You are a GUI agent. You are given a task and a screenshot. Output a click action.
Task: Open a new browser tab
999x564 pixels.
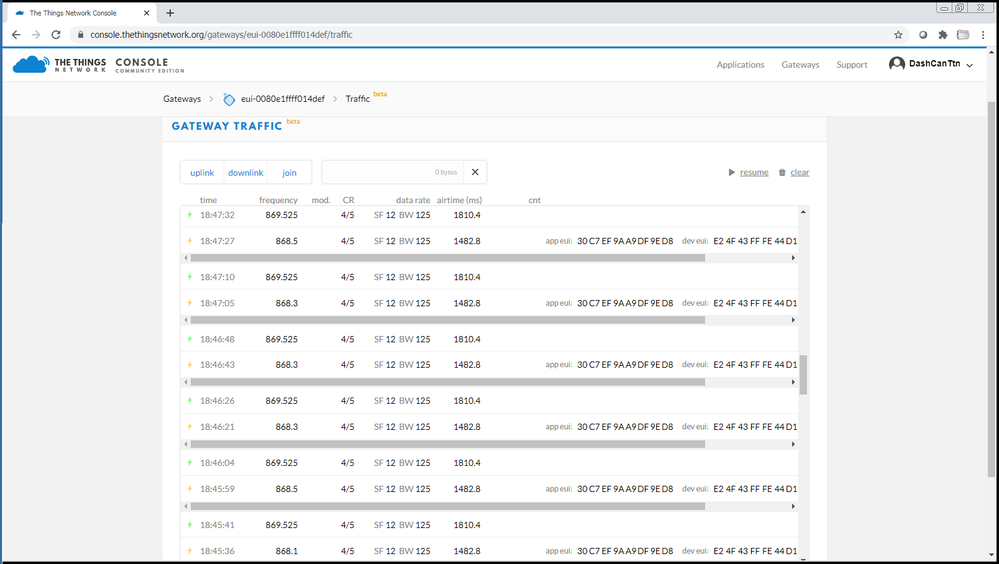coord(170,13)
